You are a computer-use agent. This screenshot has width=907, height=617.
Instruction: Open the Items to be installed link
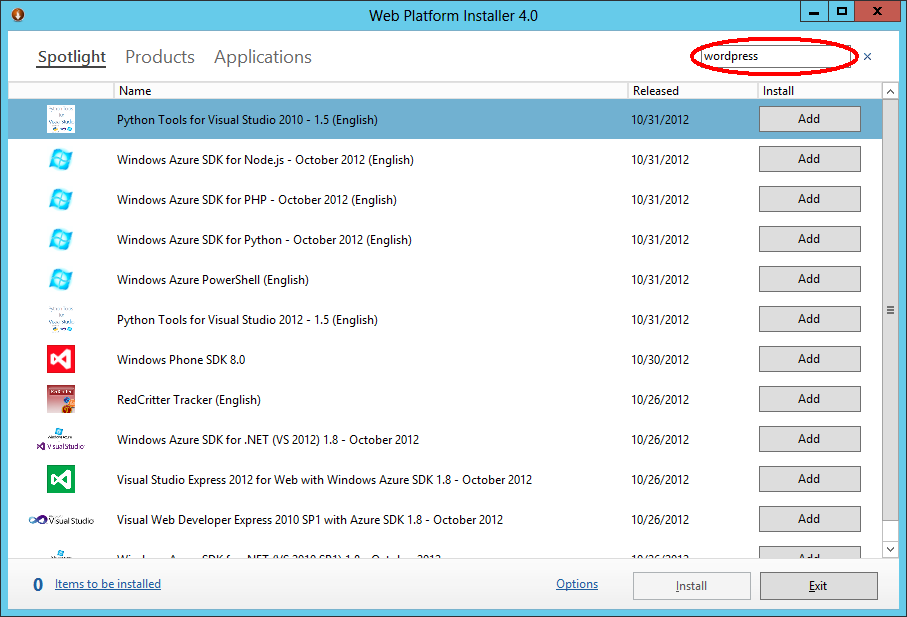[x=108, y=584]
